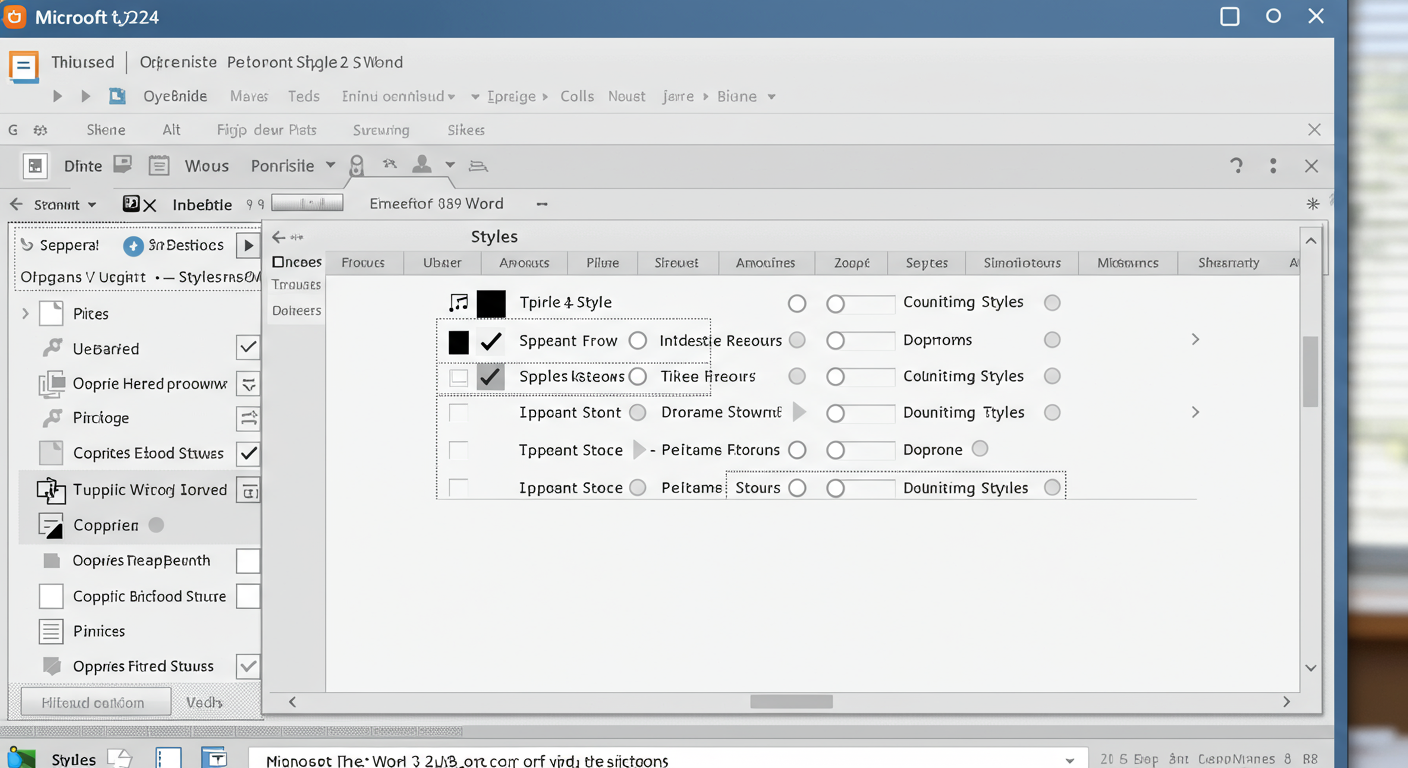Check the empty box beside Ippoant Stont
Screen dimensions: 1408x768
(x=458, y=413)
